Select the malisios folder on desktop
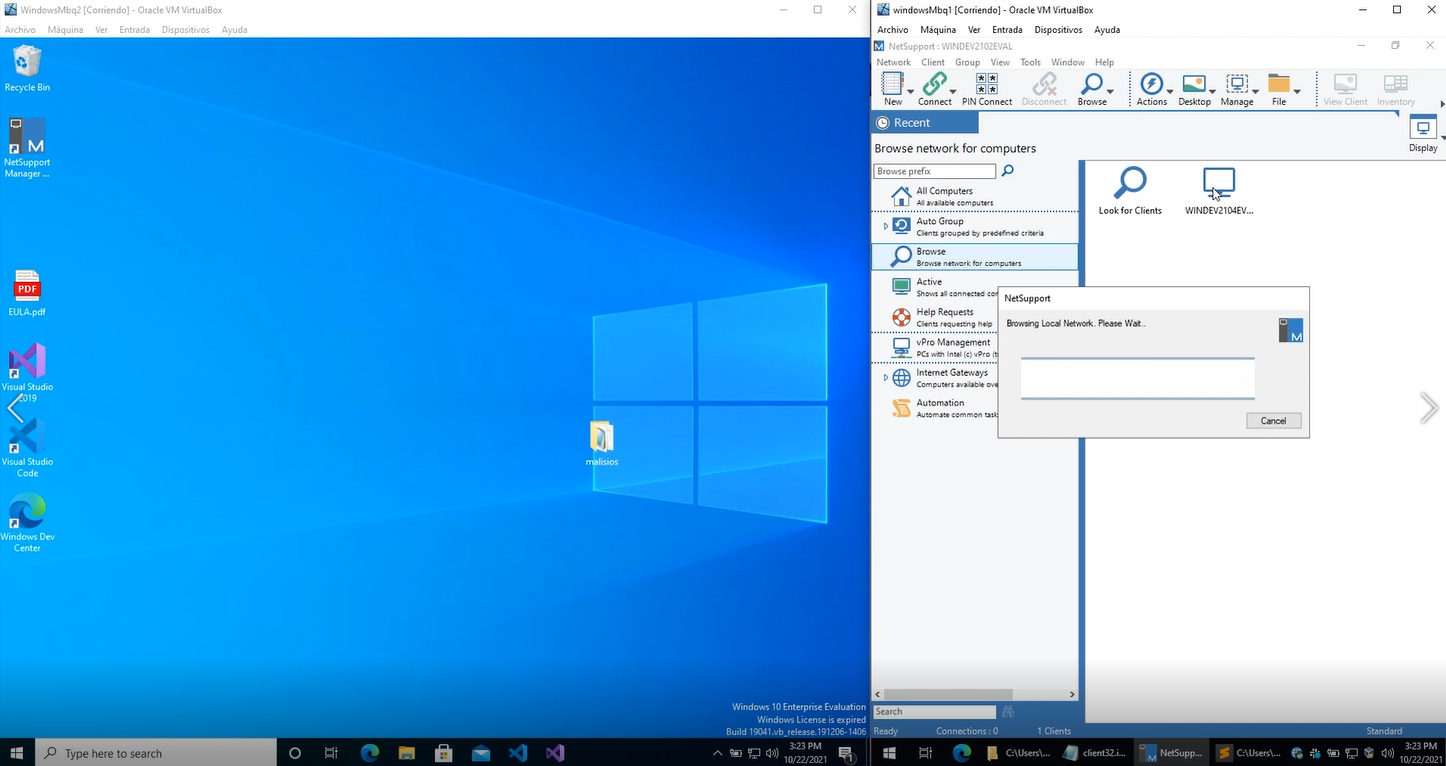Screen dimensions: 1446x766 602,444
